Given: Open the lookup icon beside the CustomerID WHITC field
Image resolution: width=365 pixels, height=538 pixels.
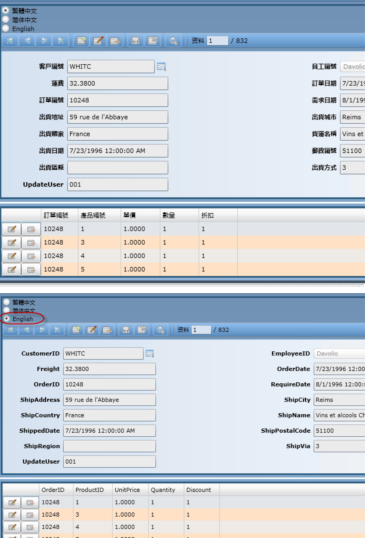Looking at the screenshot, I should pyautogui.click(x=150, y=353).
